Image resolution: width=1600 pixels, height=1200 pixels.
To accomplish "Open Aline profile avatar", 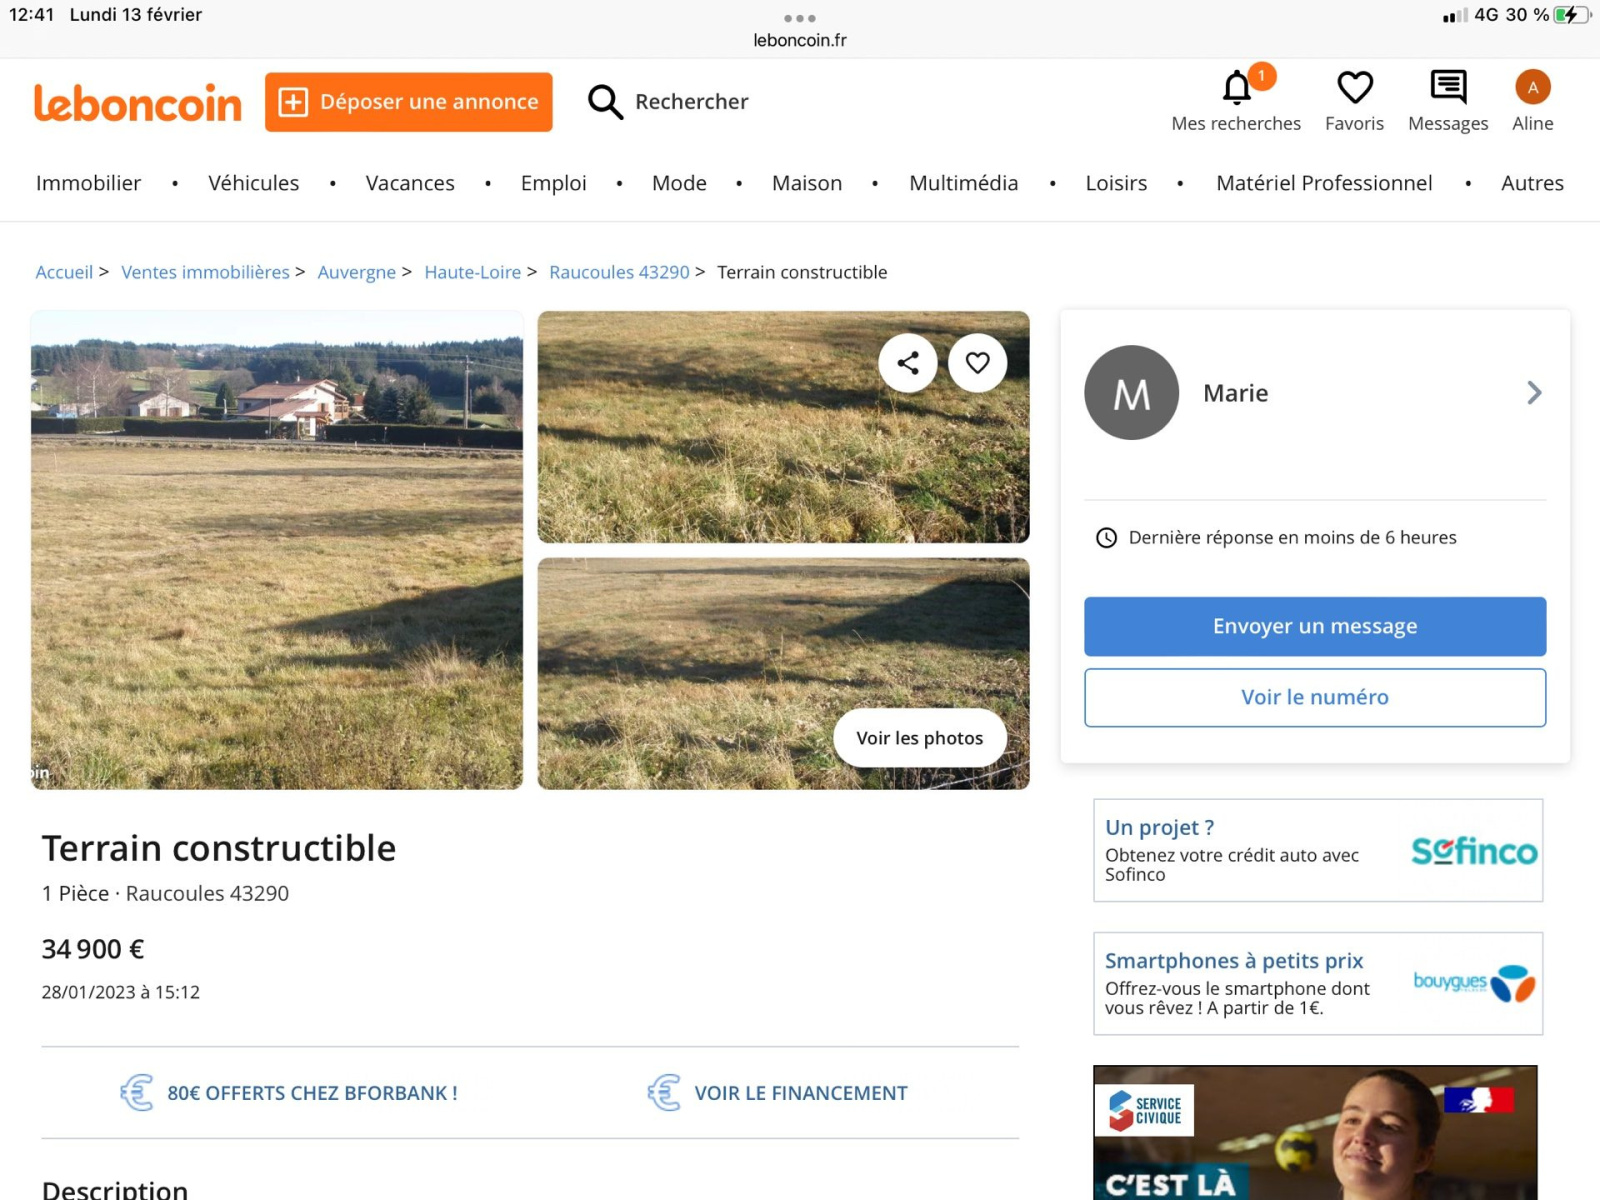I will point(1532,88).
